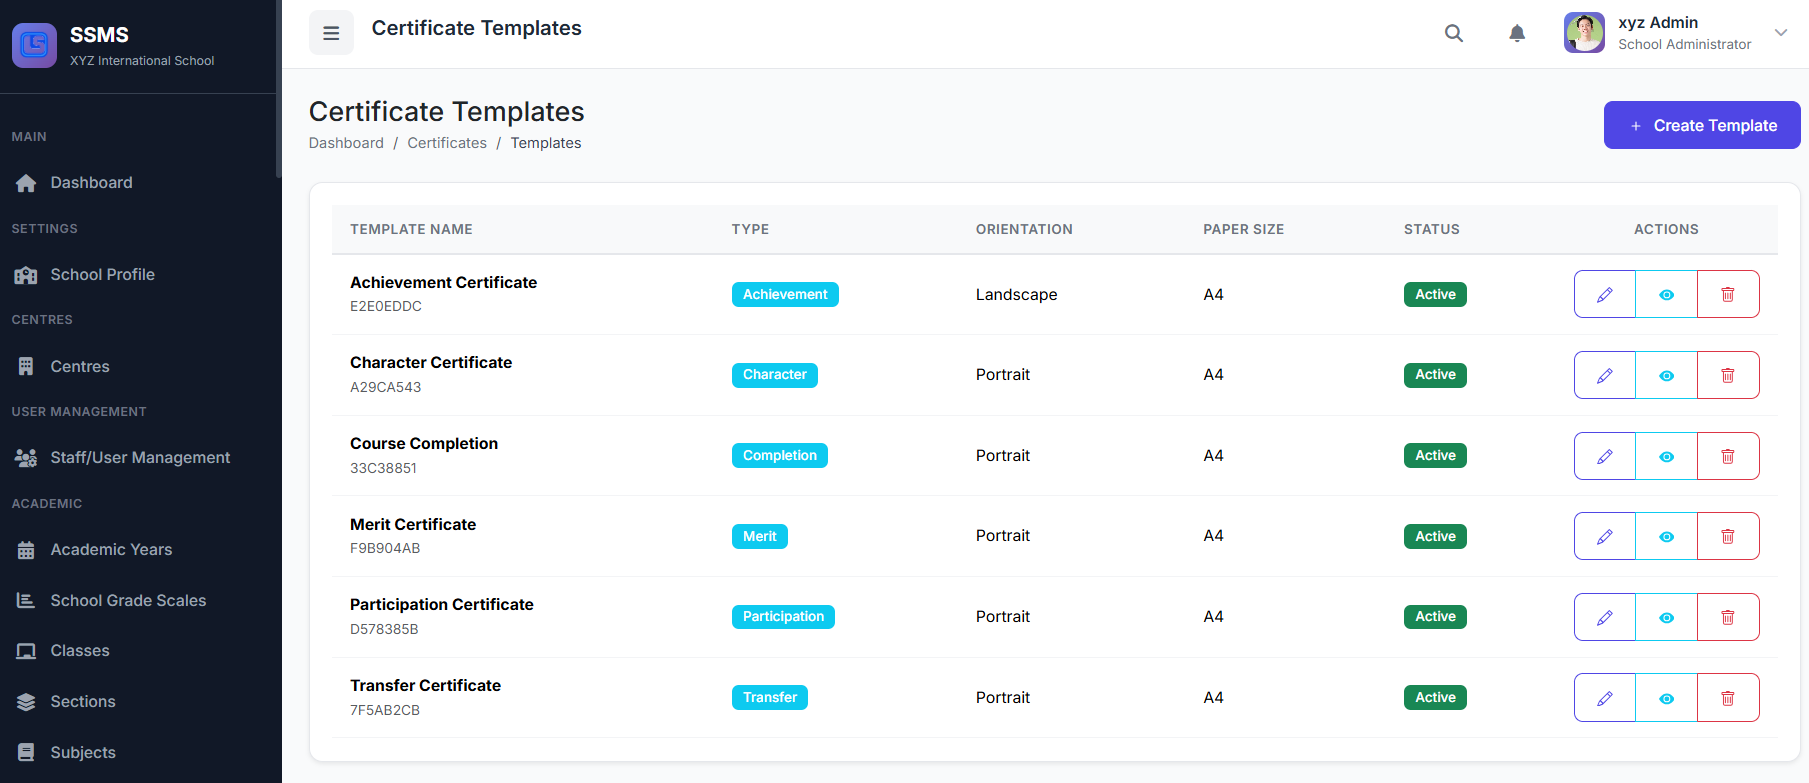Open the search magnifier icon
The width and height of the screenshot is (1809, 783).
point(1453,33)
